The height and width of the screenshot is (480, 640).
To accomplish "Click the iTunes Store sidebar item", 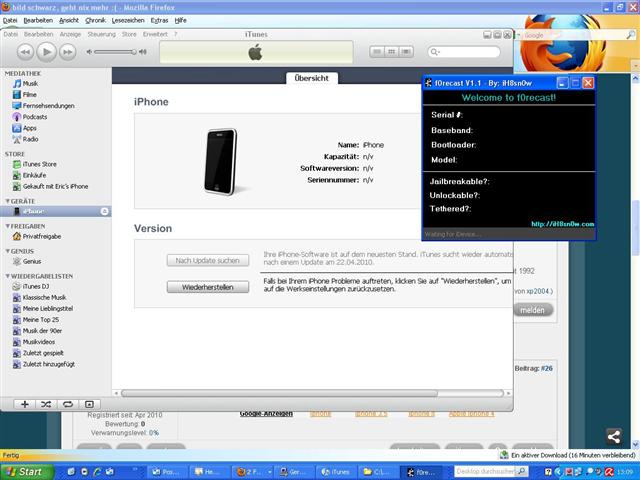I will (40, 164).
